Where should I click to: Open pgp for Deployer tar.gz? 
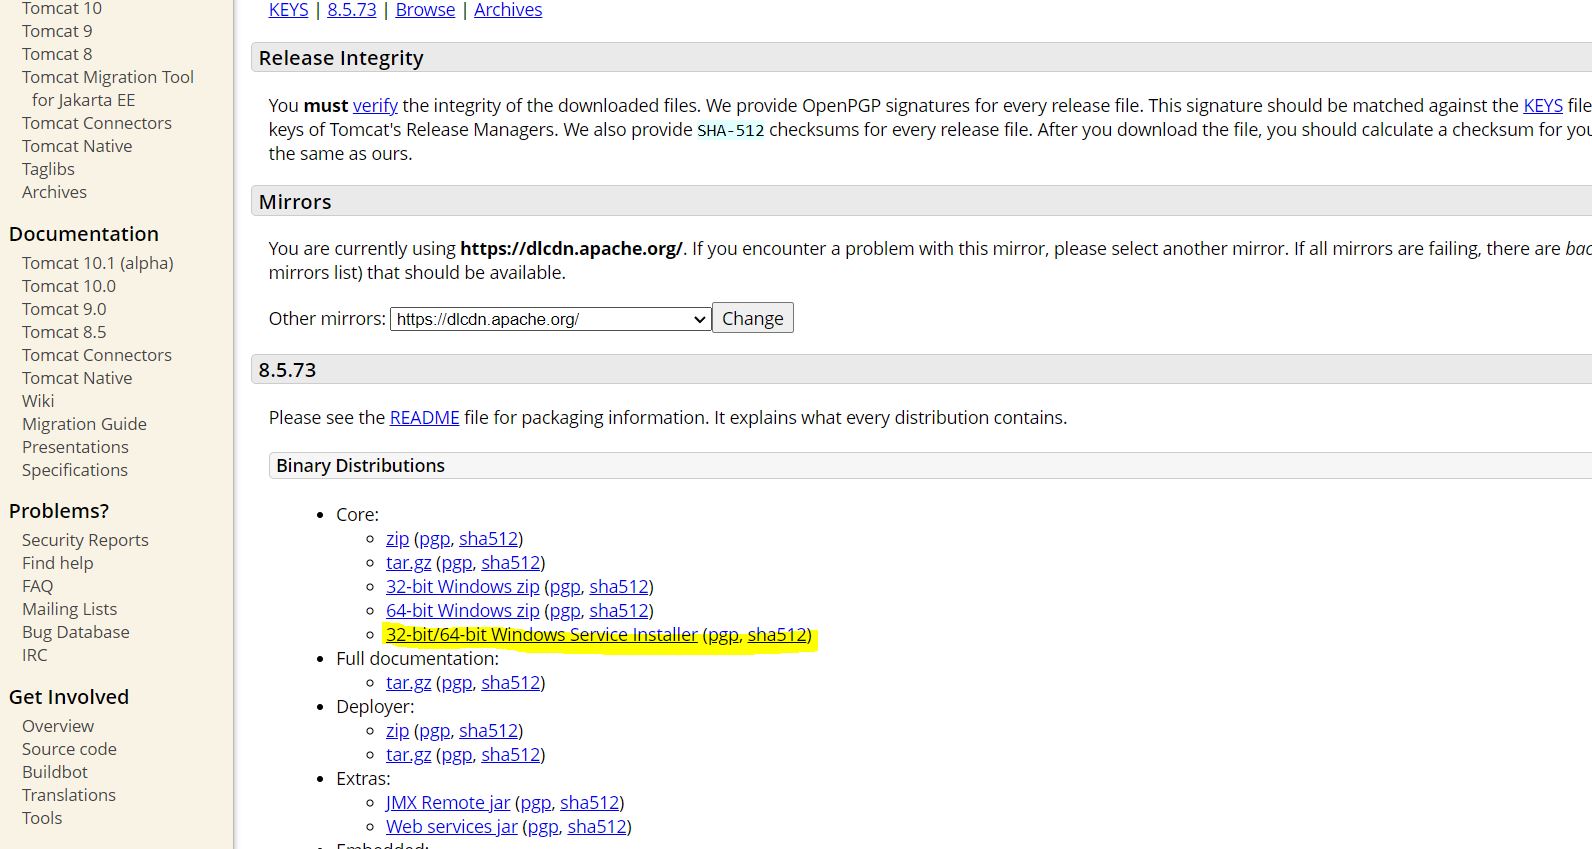point(457,754)
